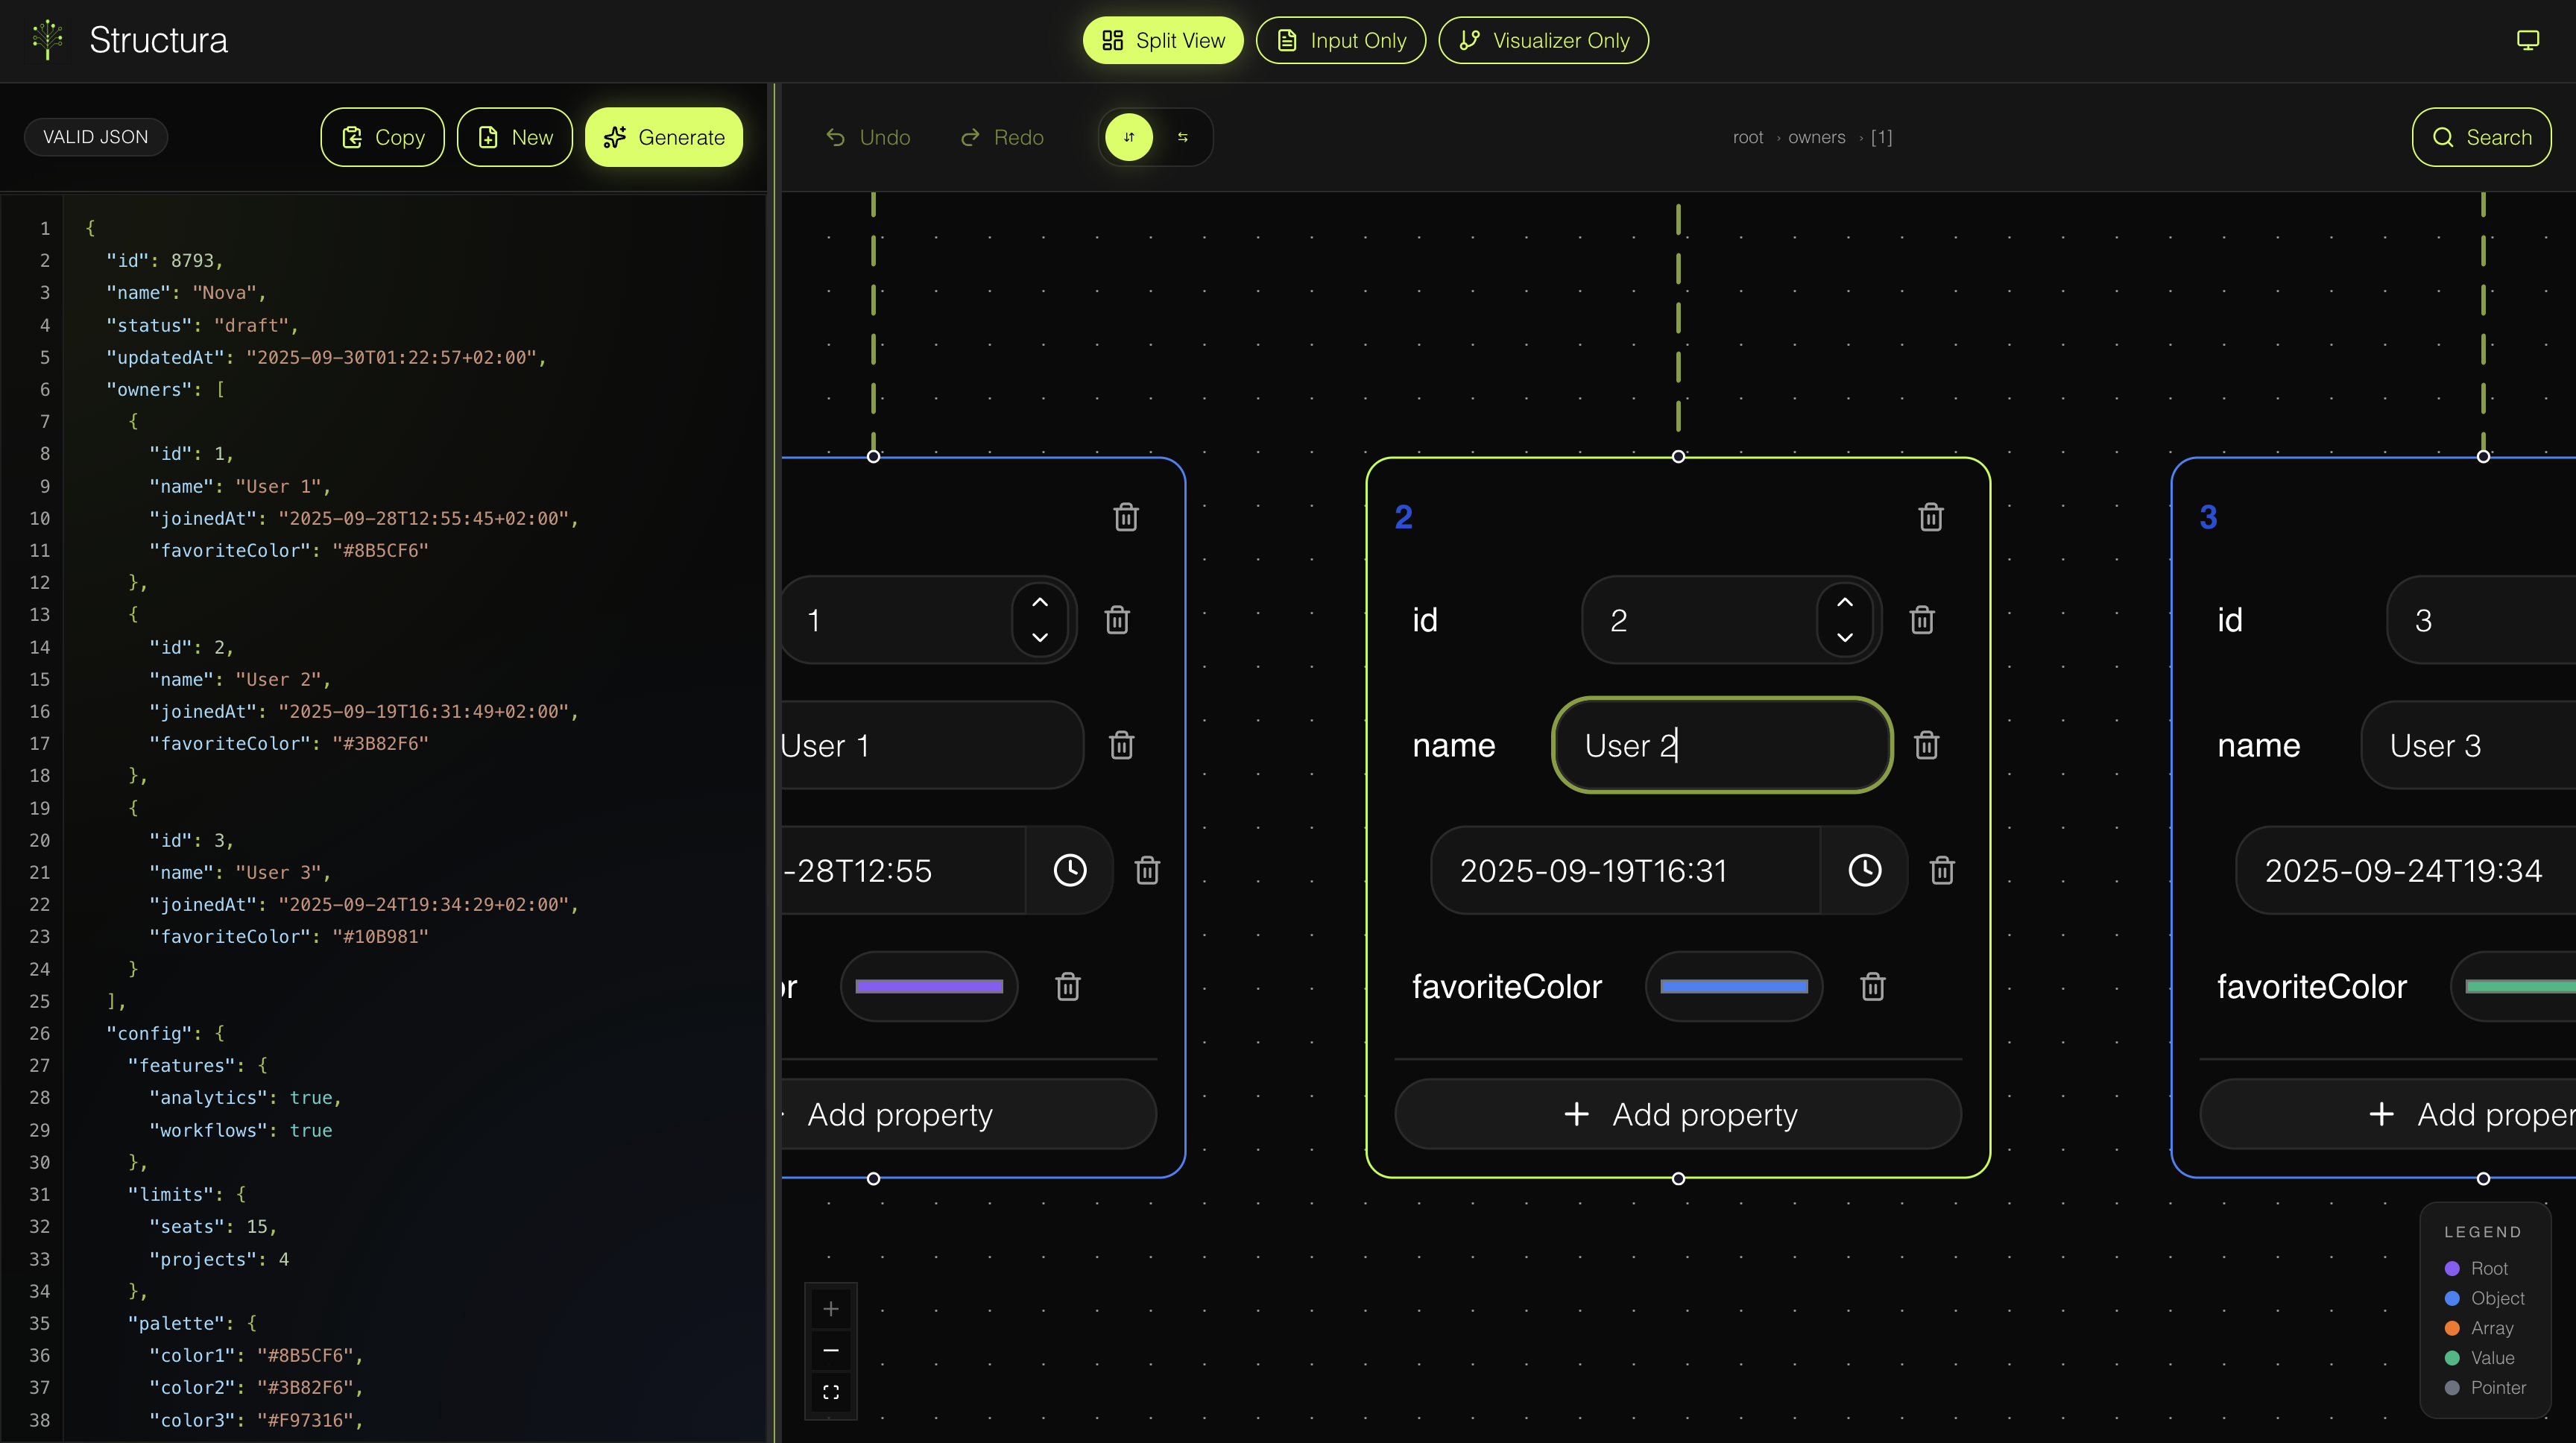This screenshot has height=1443, width=2576.
Task: Click the zoom in plus control
Action: (830, 1309)
